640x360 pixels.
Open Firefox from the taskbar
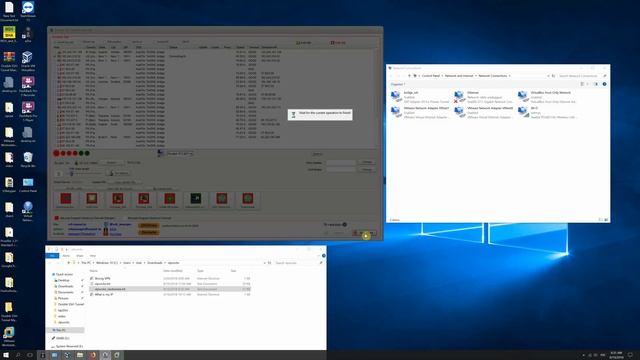pos(93,355)
